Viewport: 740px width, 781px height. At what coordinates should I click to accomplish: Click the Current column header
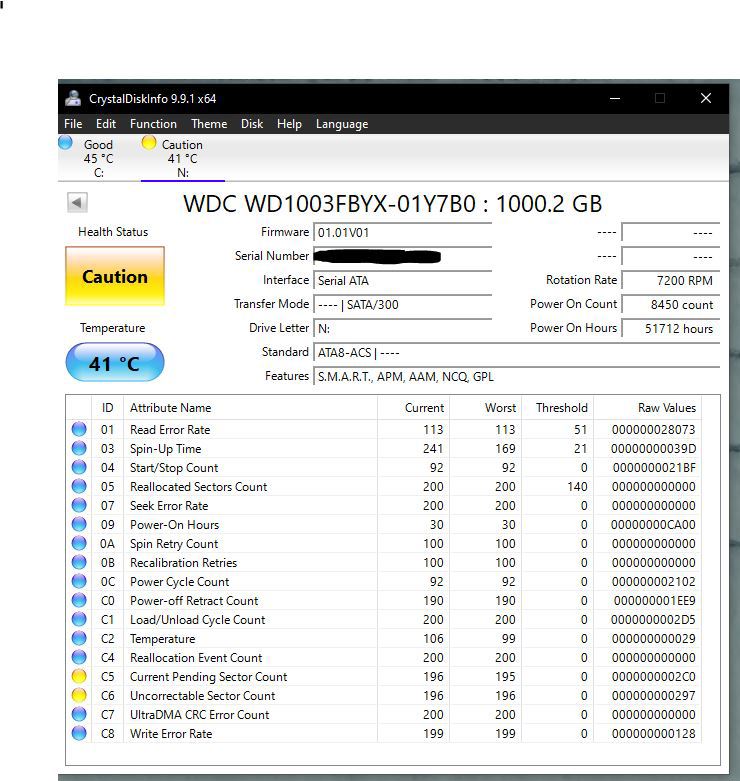pos(413,407)
